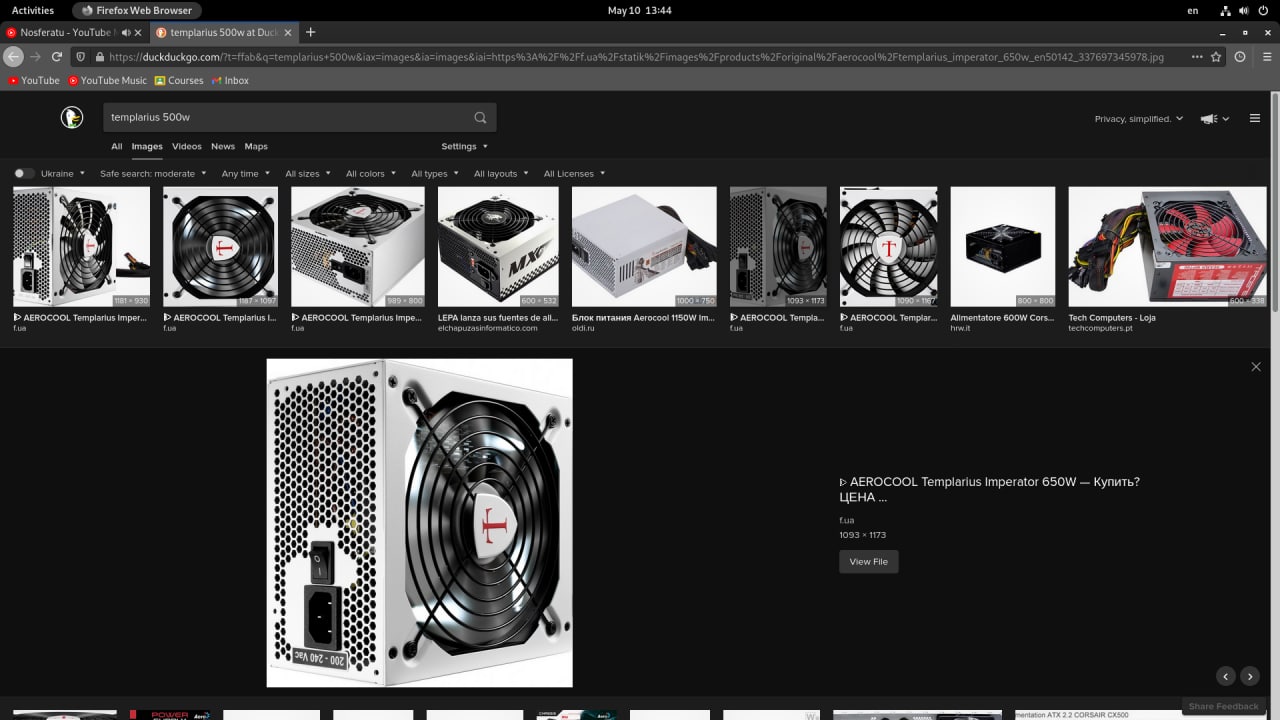Switch to the Maps tab
This screenshot has width=1280, height=720.
(256, 146)
